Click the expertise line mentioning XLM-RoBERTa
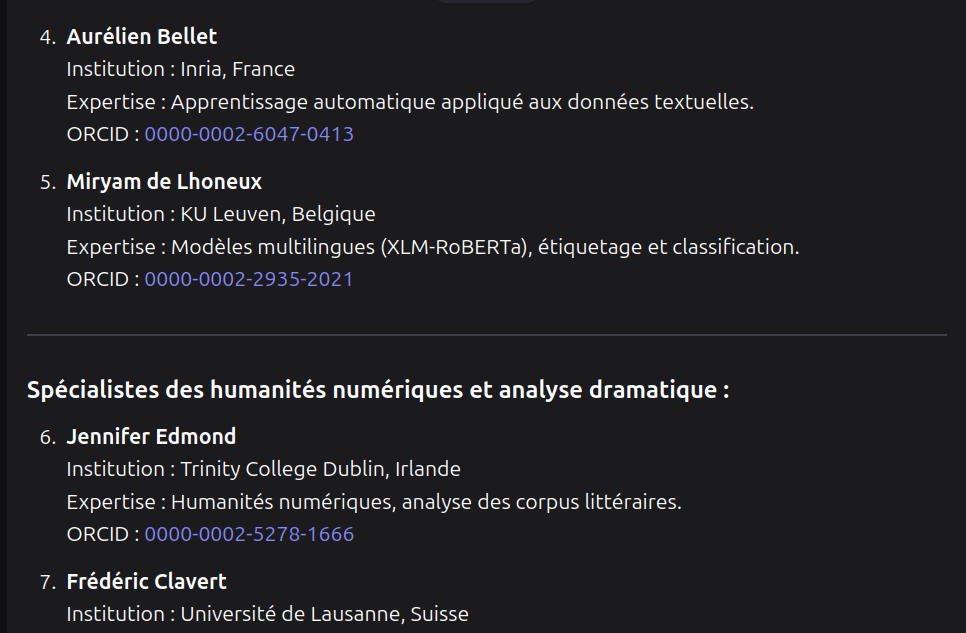966x633 pixels. pos(433,247)
